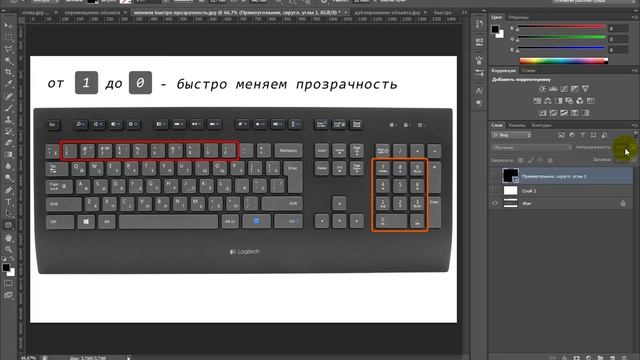Select the Healing Brush tool
The image size is (640, 360).
(8, 96)
